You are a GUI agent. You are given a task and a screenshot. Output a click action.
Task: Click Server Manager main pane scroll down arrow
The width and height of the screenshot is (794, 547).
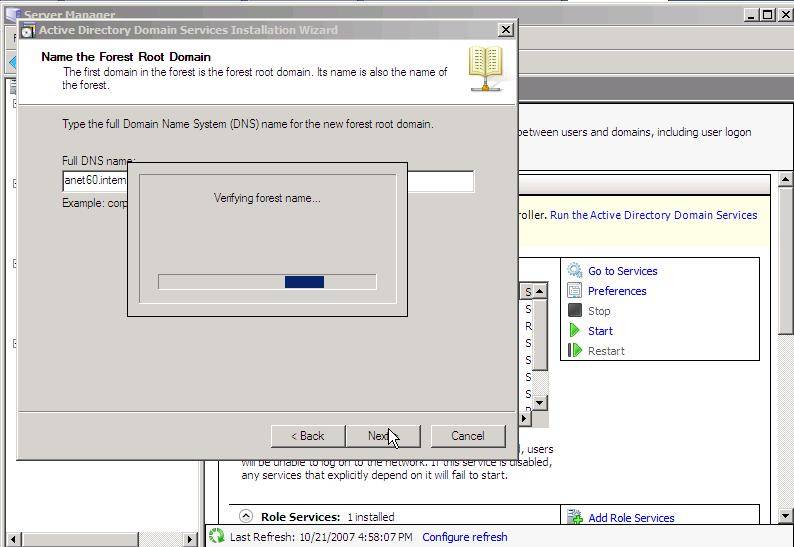click(x=785, y=516)
